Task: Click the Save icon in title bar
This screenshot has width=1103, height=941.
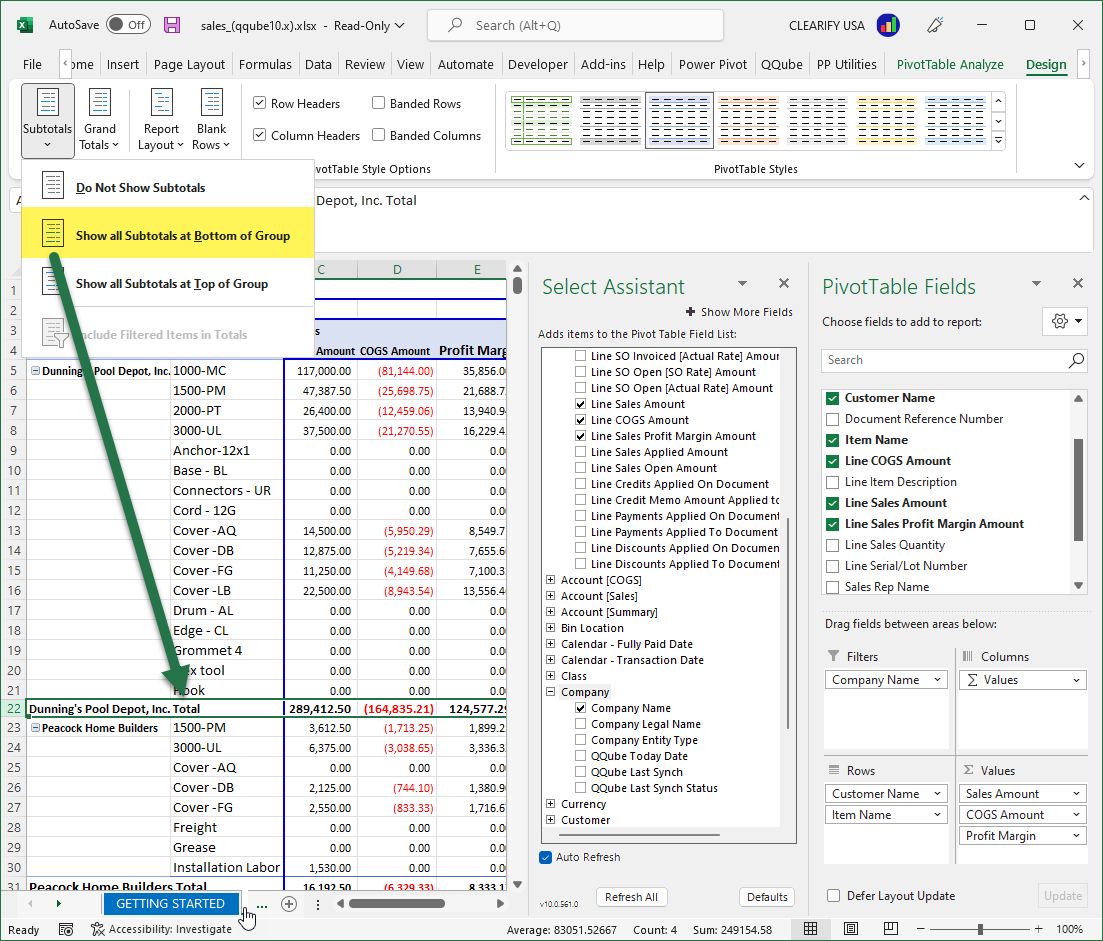Action: [172, 25]
